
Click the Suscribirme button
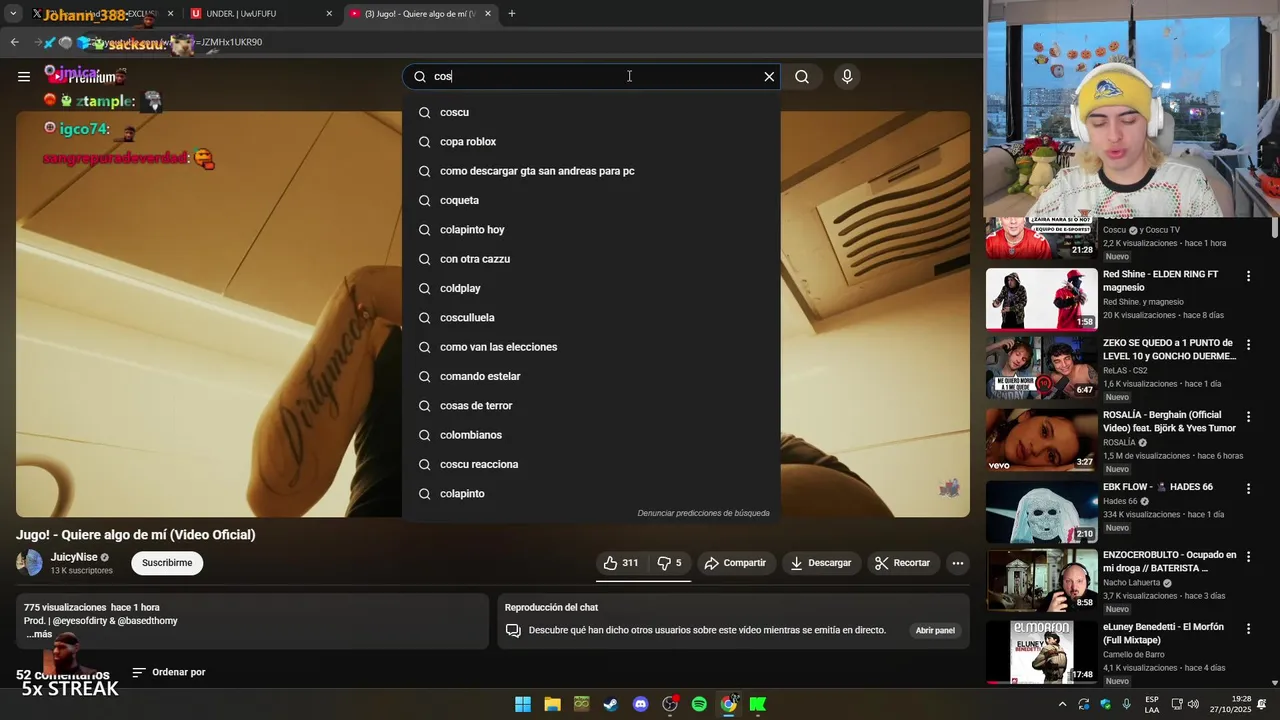167,563
